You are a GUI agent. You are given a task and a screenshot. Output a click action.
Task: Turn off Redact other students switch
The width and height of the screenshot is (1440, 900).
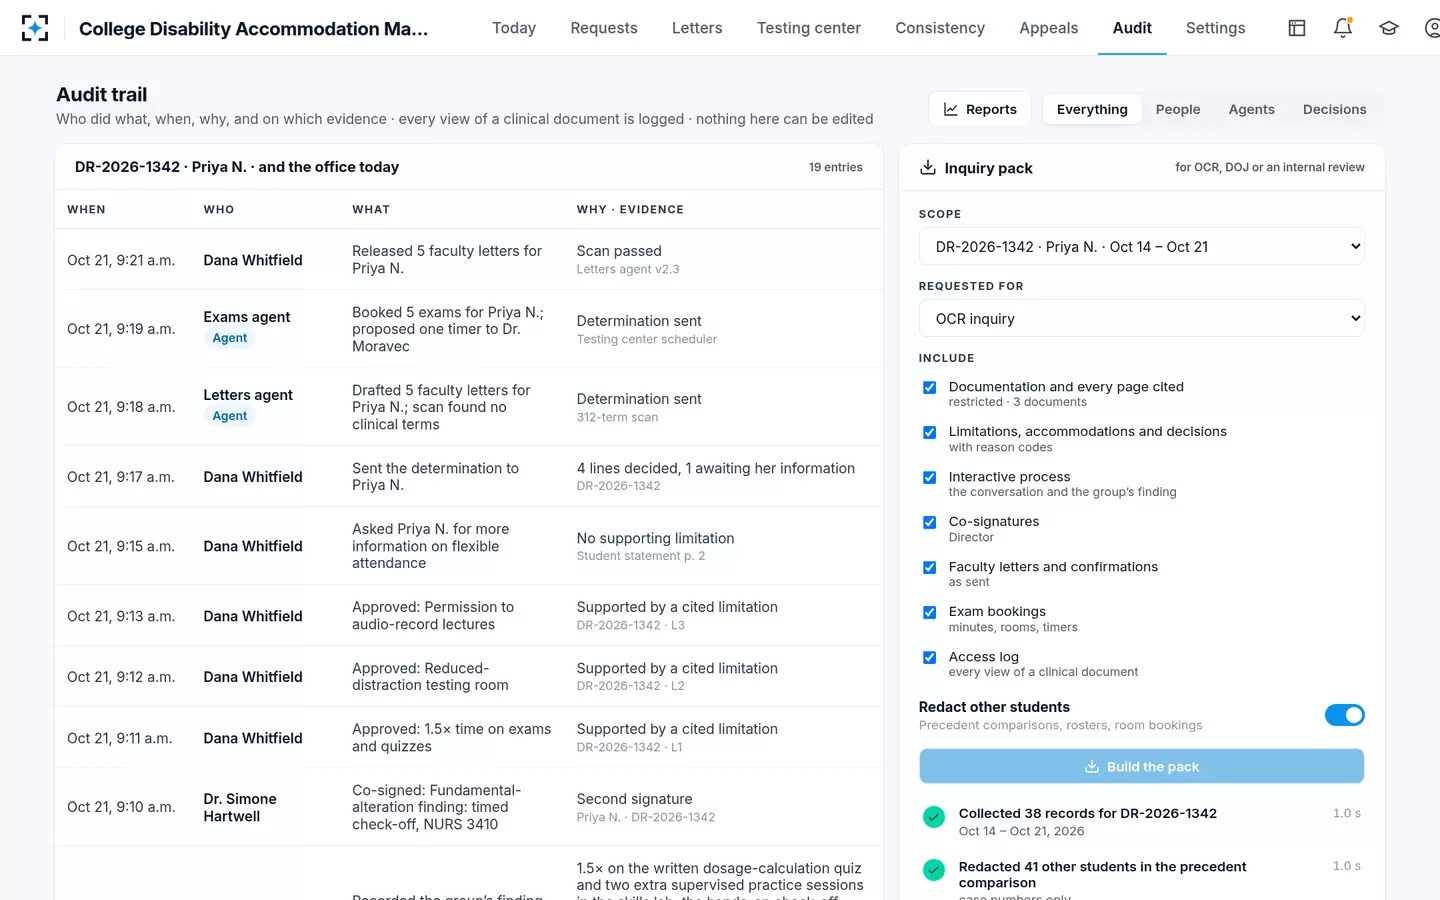click(x=1344, y=715)
